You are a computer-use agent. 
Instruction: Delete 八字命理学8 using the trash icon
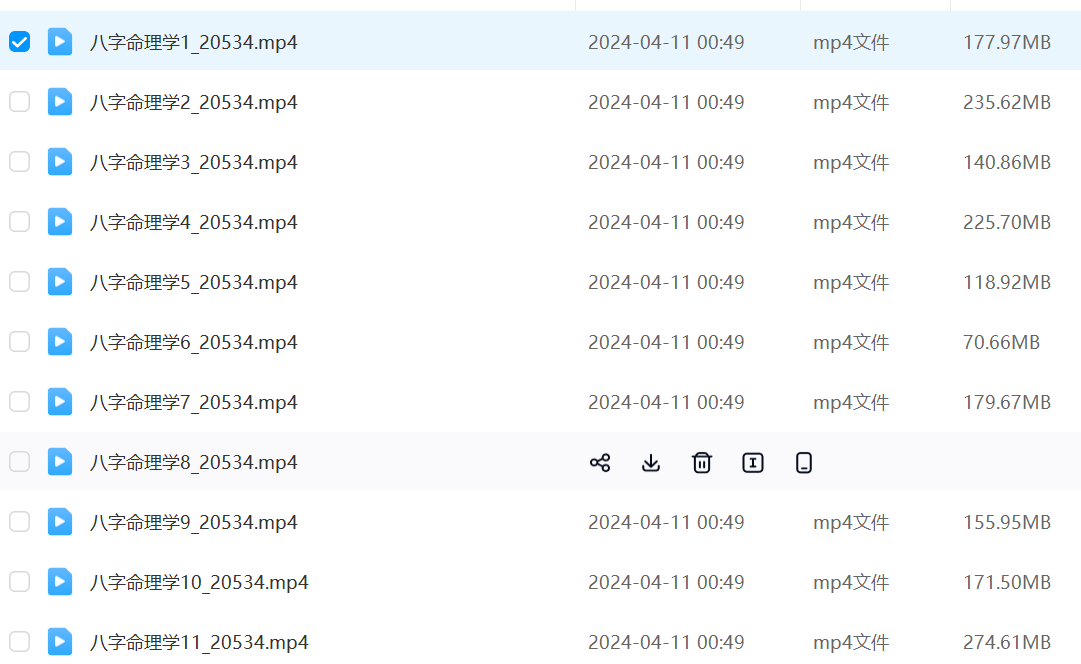pos(702,462)
